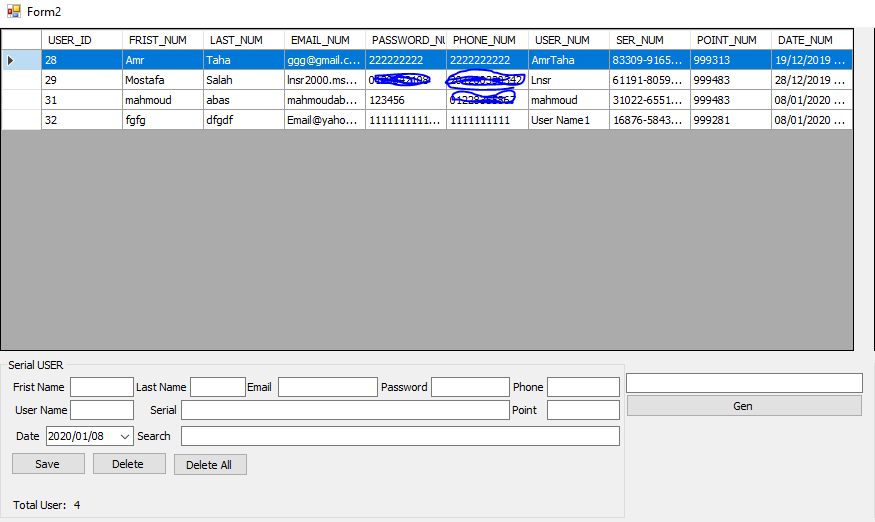The height and width of the screenshot is (522, 875).
Task: Open the Date picker dropdown
Action: coord(125,436)
